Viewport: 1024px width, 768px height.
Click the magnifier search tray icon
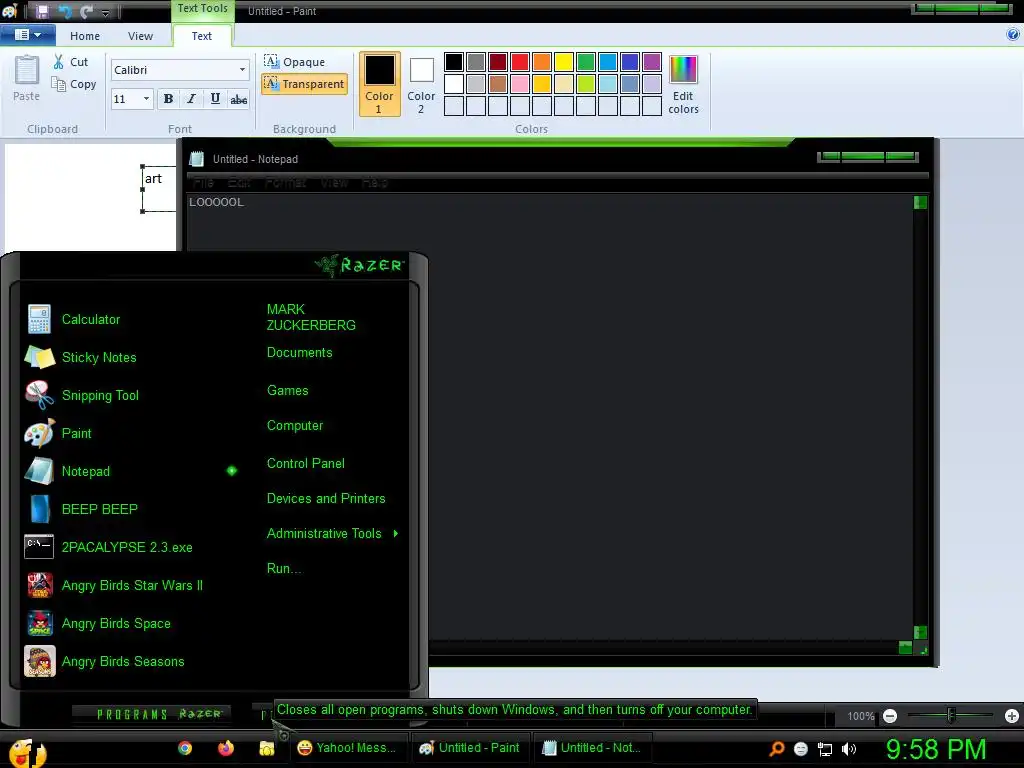point(776,749)
